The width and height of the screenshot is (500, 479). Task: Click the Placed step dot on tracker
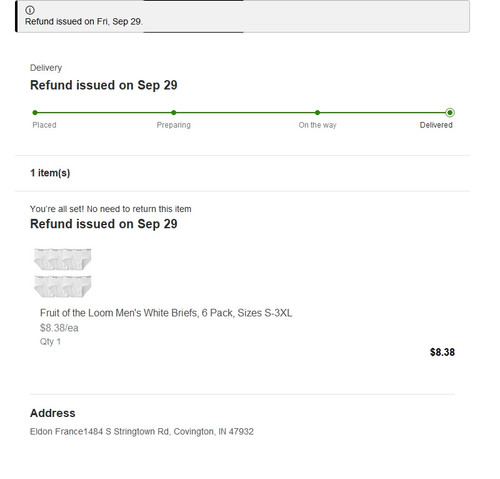(x=35, y=113)
